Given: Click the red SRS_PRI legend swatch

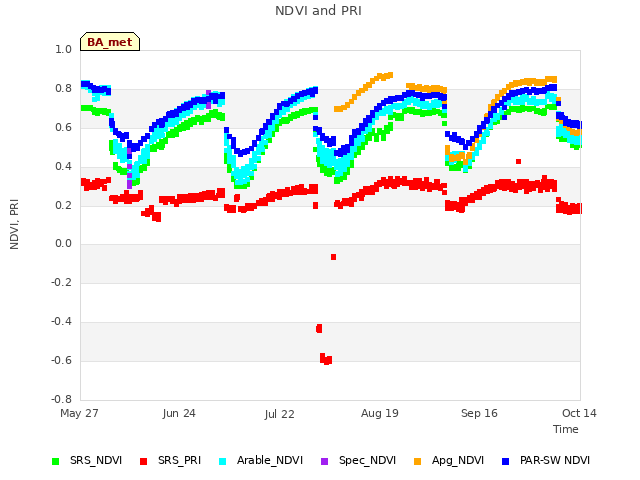Looking at the screenshot, I should coord(143,461).
